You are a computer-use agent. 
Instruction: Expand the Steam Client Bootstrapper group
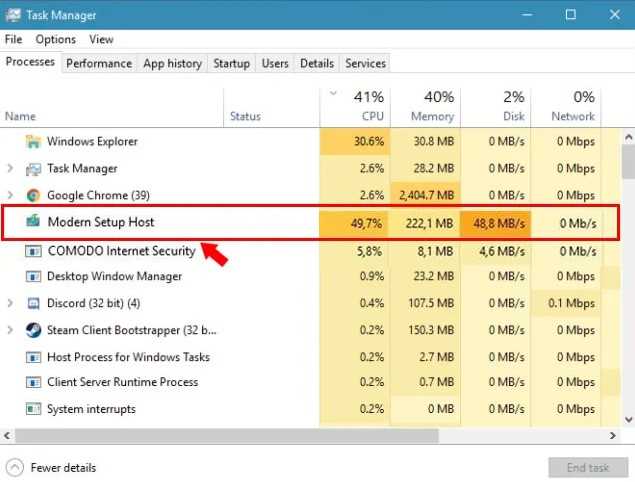point(10,330)
